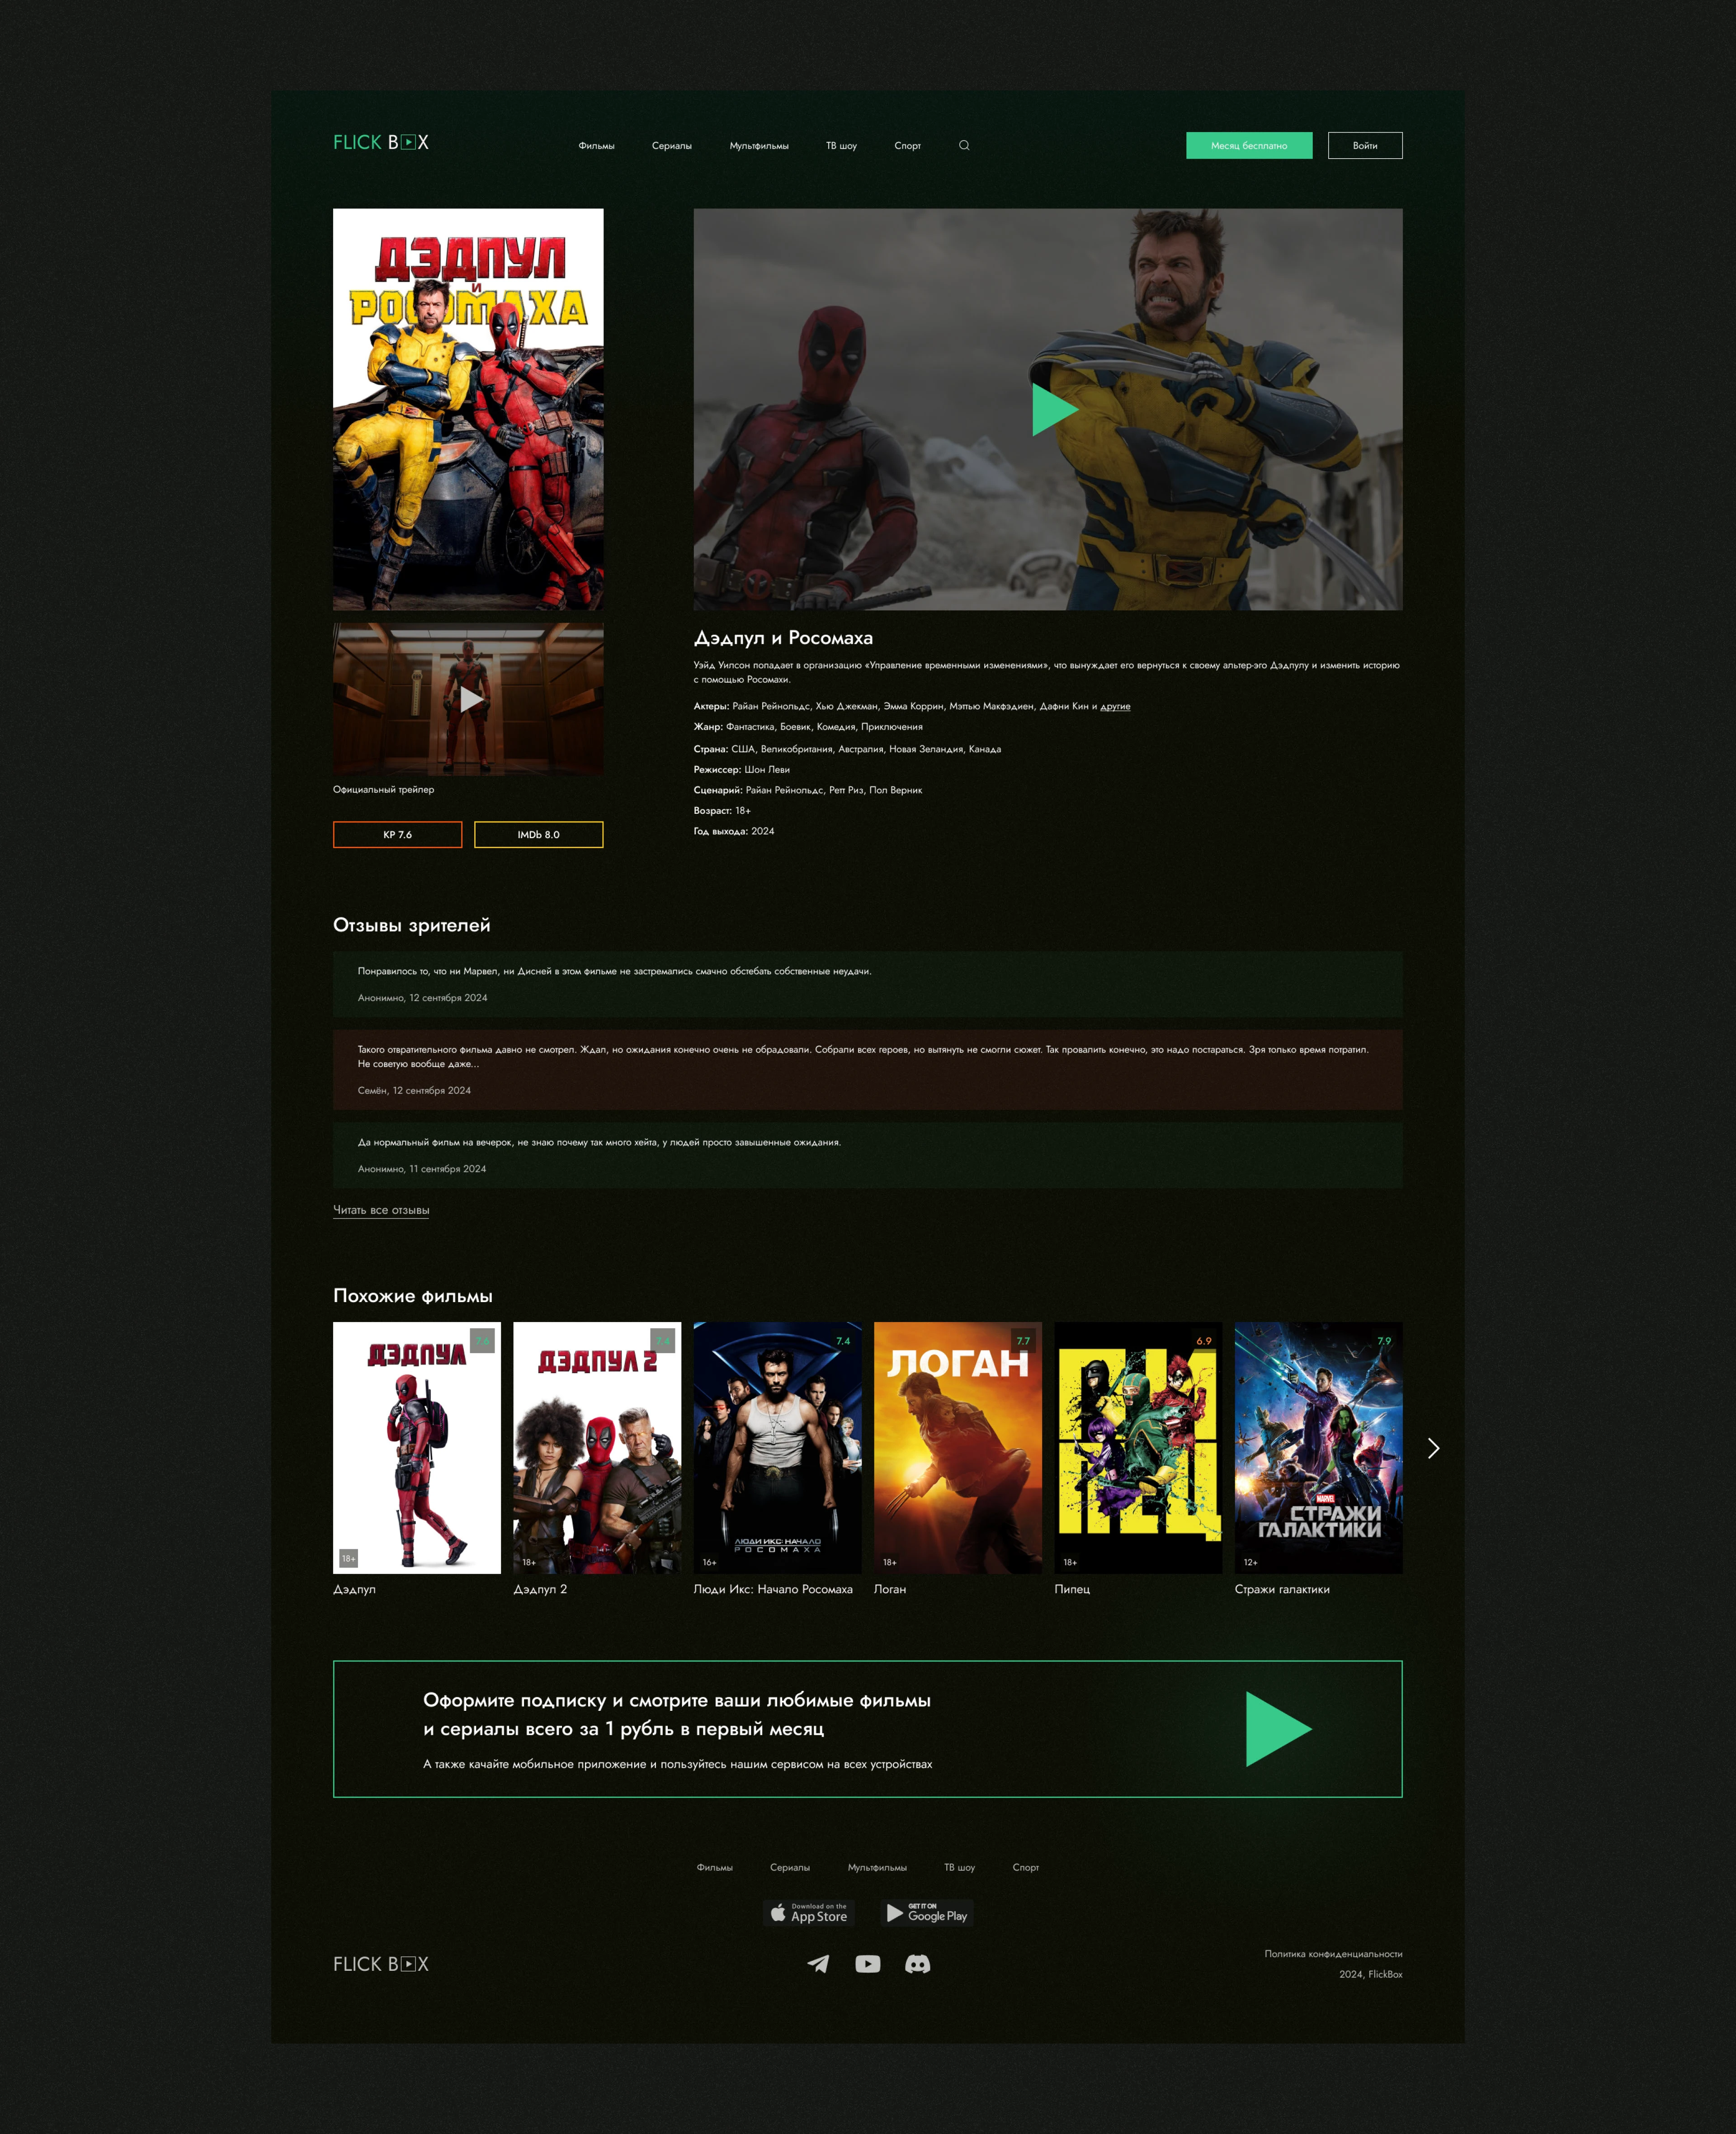The width and height of the screenshot is (1736, 2134).
Task: Play the main movie with large green play icon
Action: point(1055,409)
